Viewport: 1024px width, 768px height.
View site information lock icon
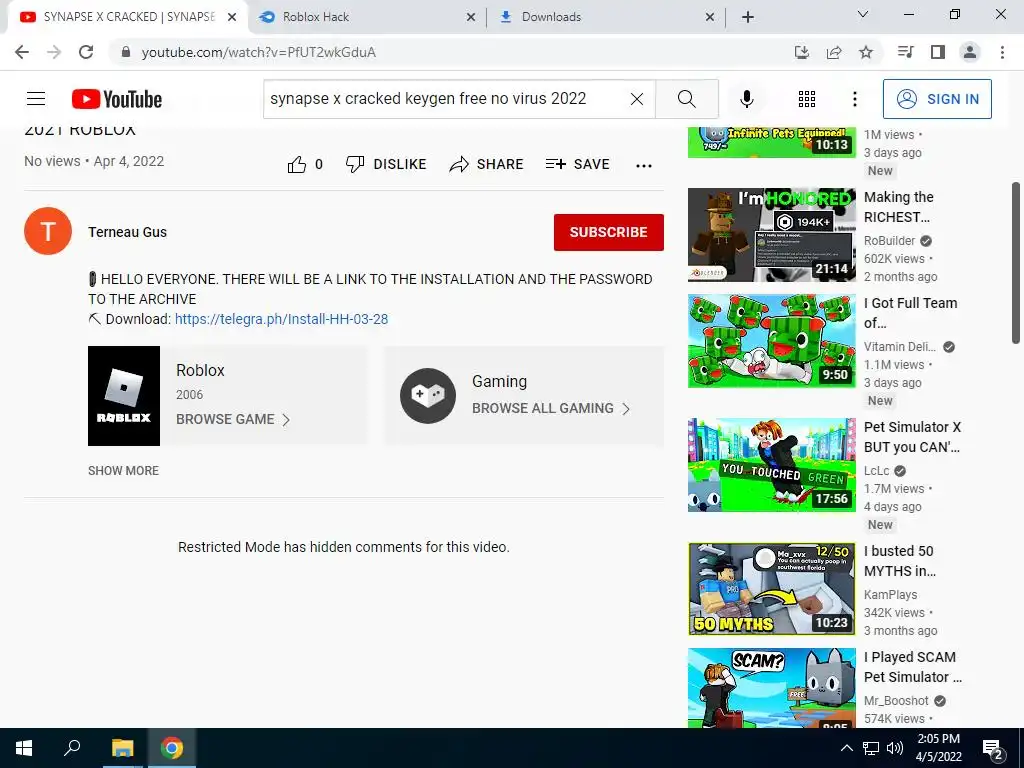(x=125, y=52)
